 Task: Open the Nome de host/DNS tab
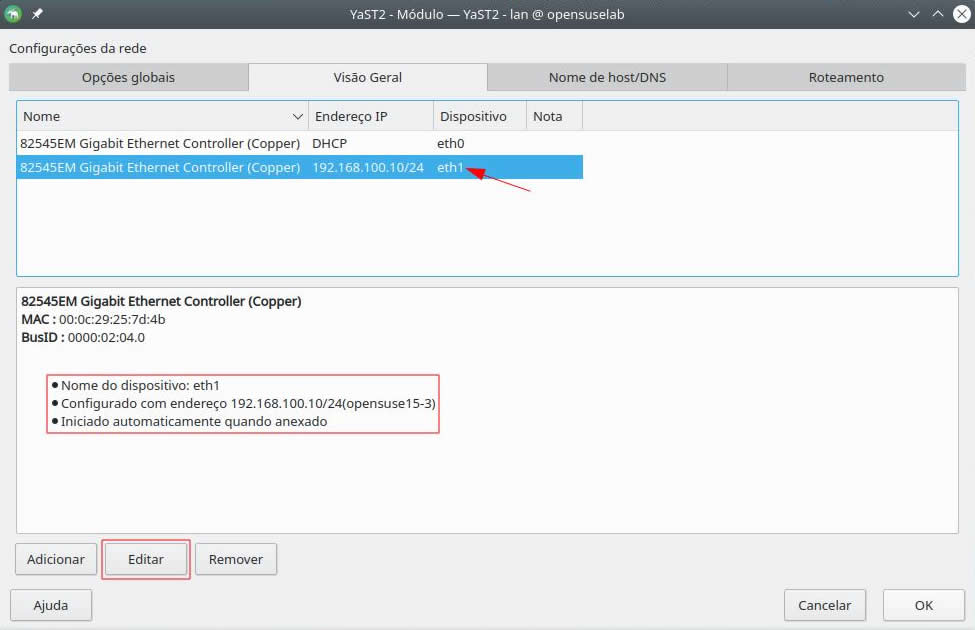[x=607, y=77]
